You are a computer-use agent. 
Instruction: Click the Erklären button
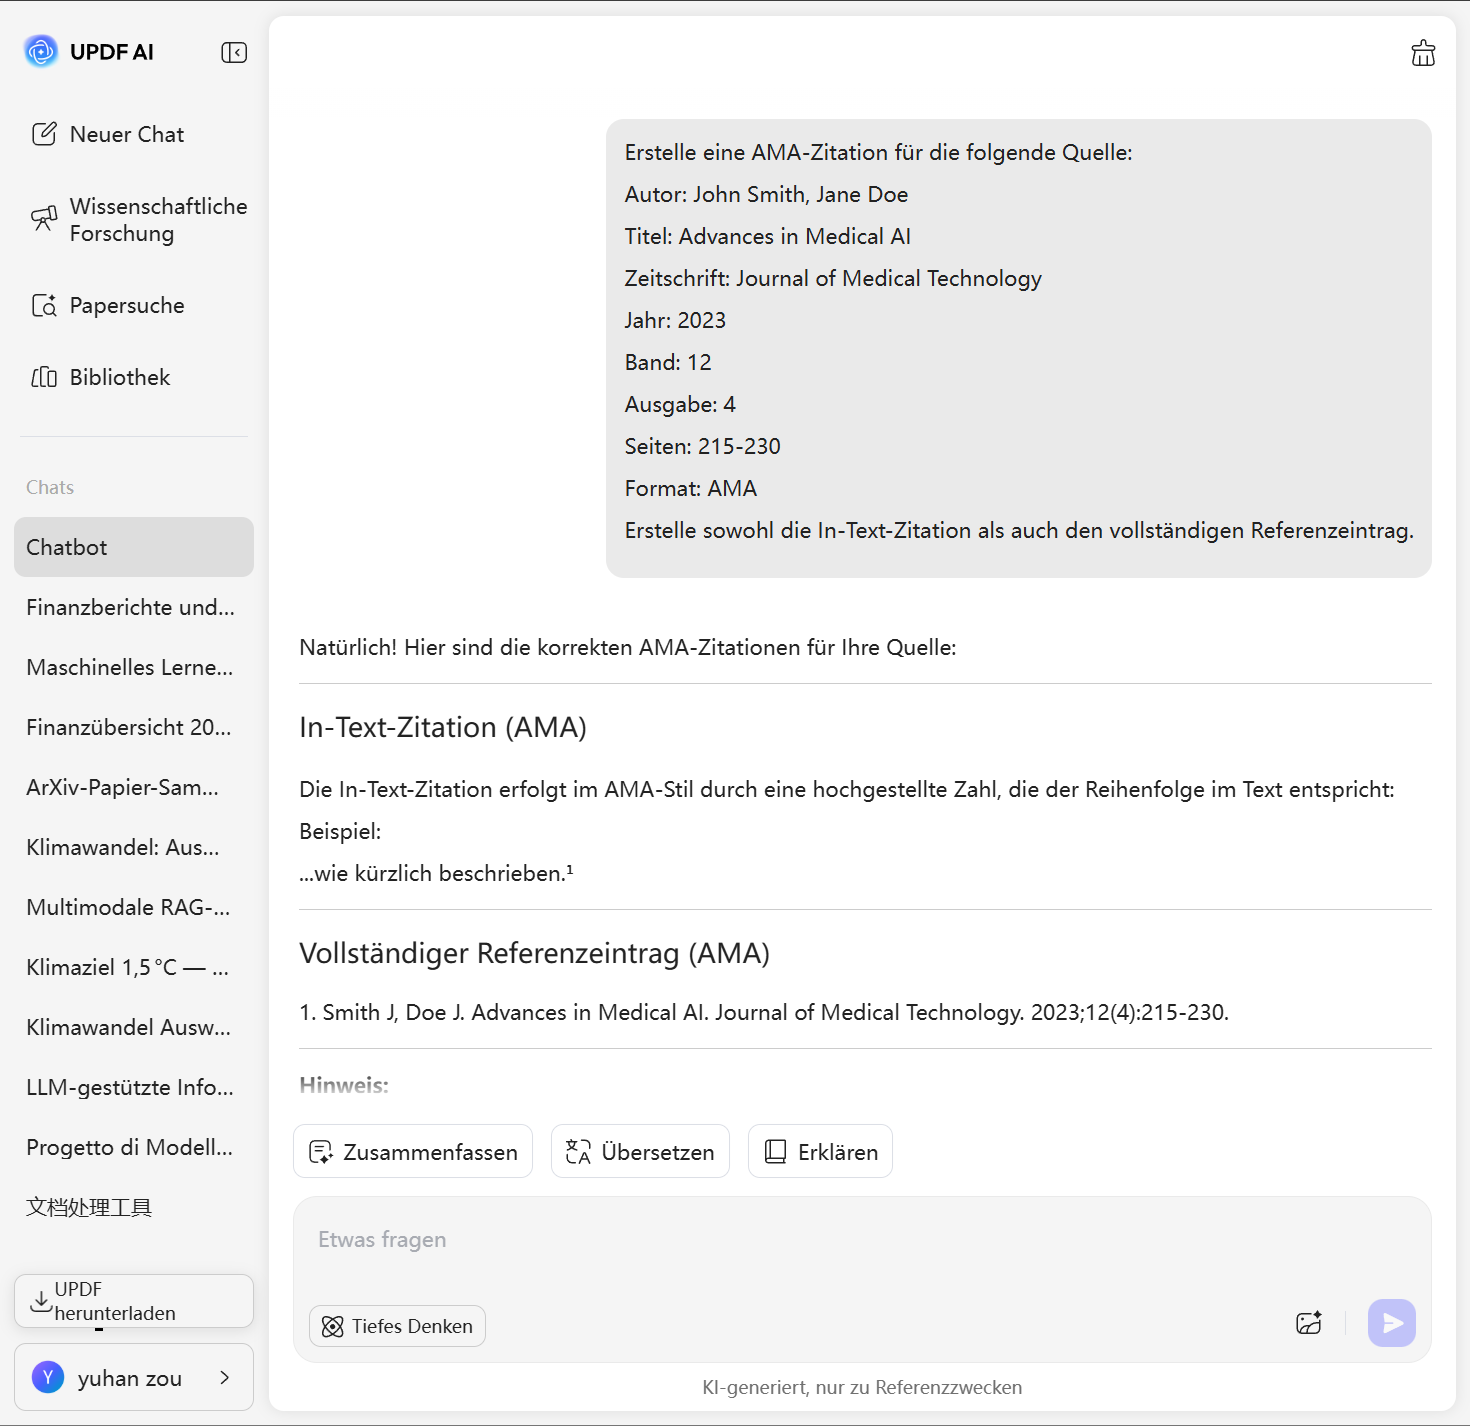tap(820, 1152)
